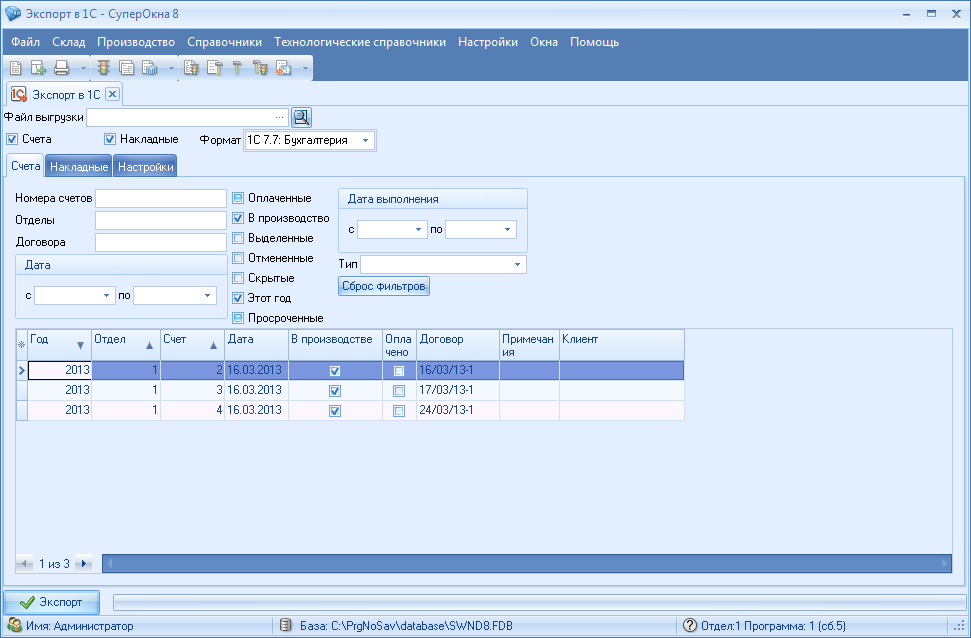This screenshot has height=638, width=971.
Task: Click the next record arrow in navigator
Action: pyautogui.click(x=84, y=564)
